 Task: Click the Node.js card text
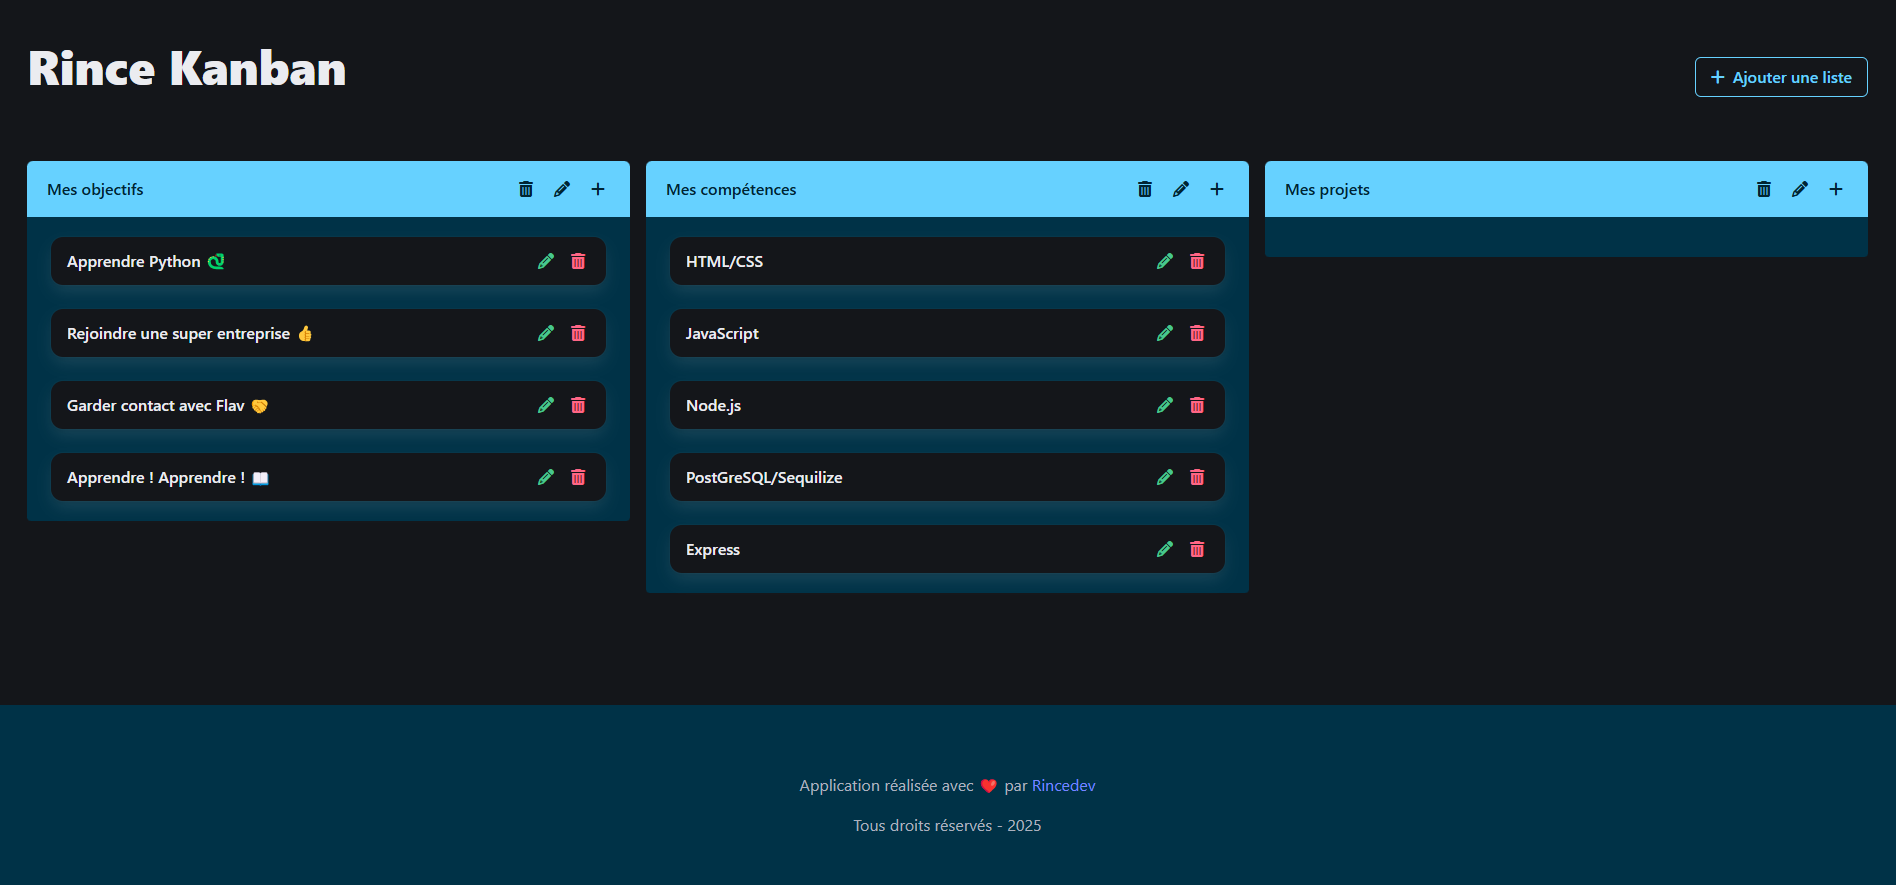point(713,406)
